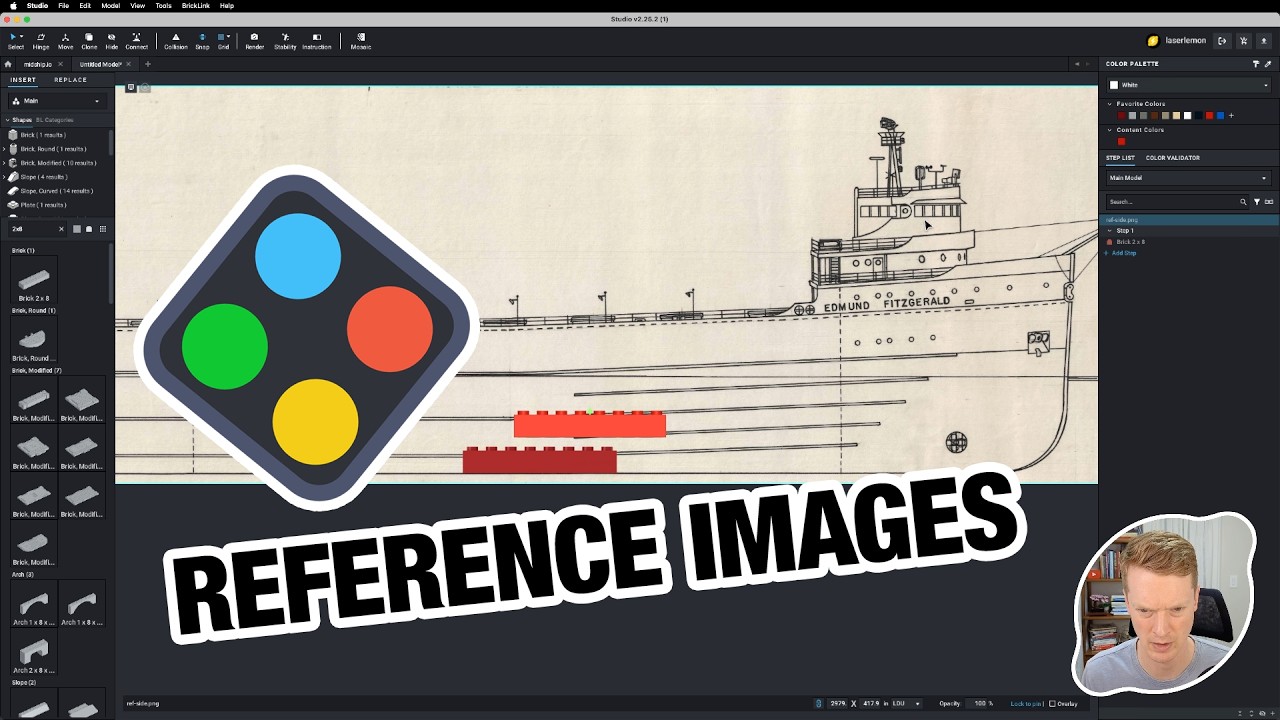Open the Mosaic tool
This screenshot has height=720, width=1280.
(x=361, y=41)
